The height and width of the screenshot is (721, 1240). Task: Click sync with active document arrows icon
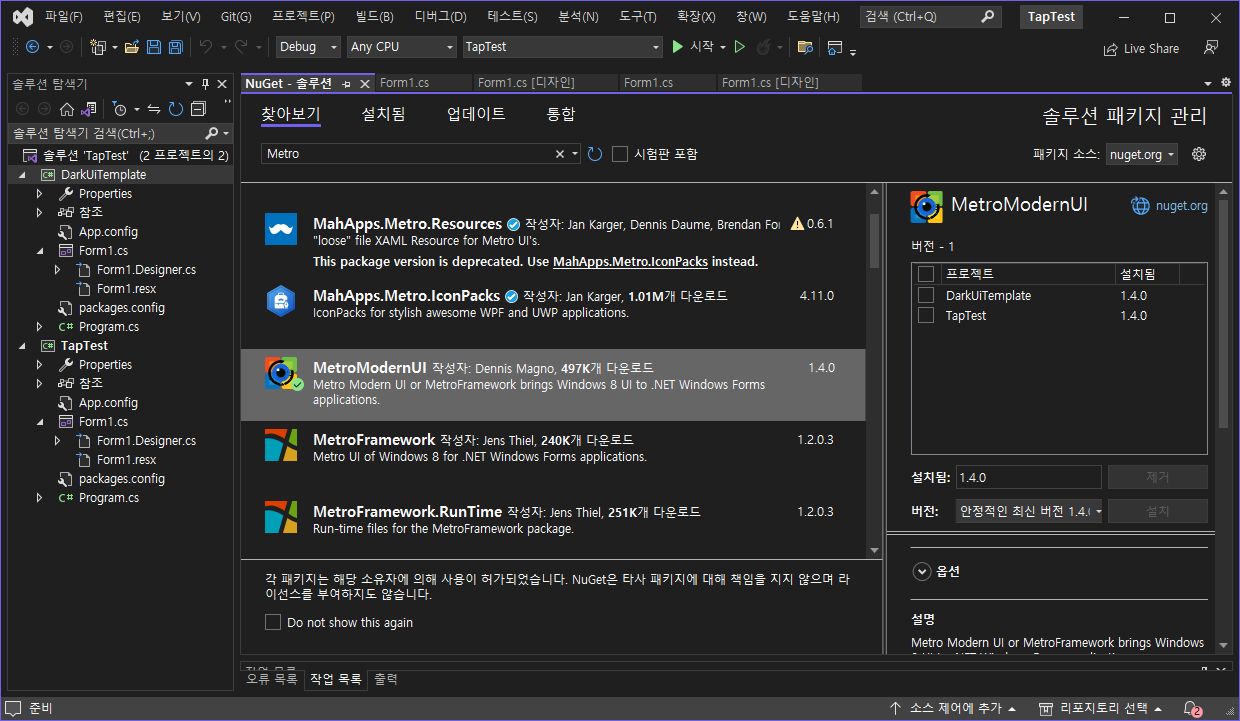click(x=154, y=109)
